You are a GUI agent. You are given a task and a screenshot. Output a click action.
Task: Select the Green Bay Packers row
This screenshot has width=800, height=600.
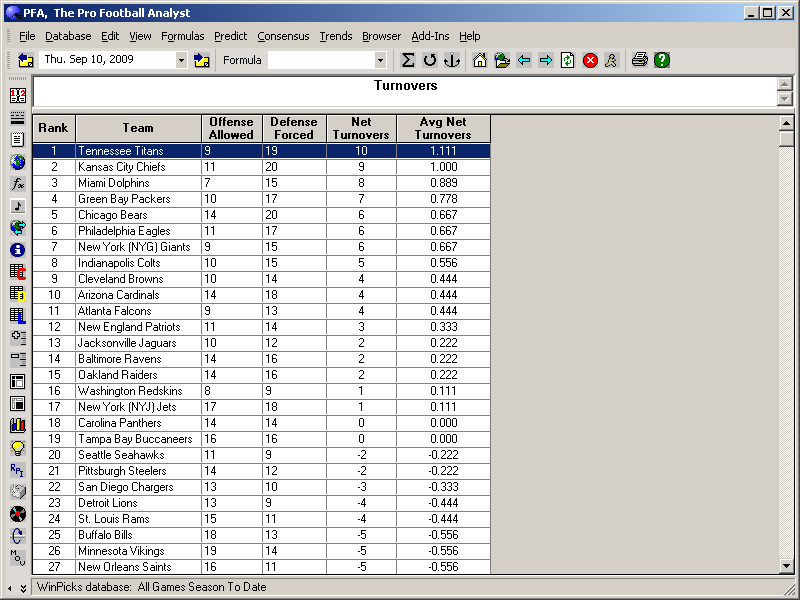tap(261, 199)
